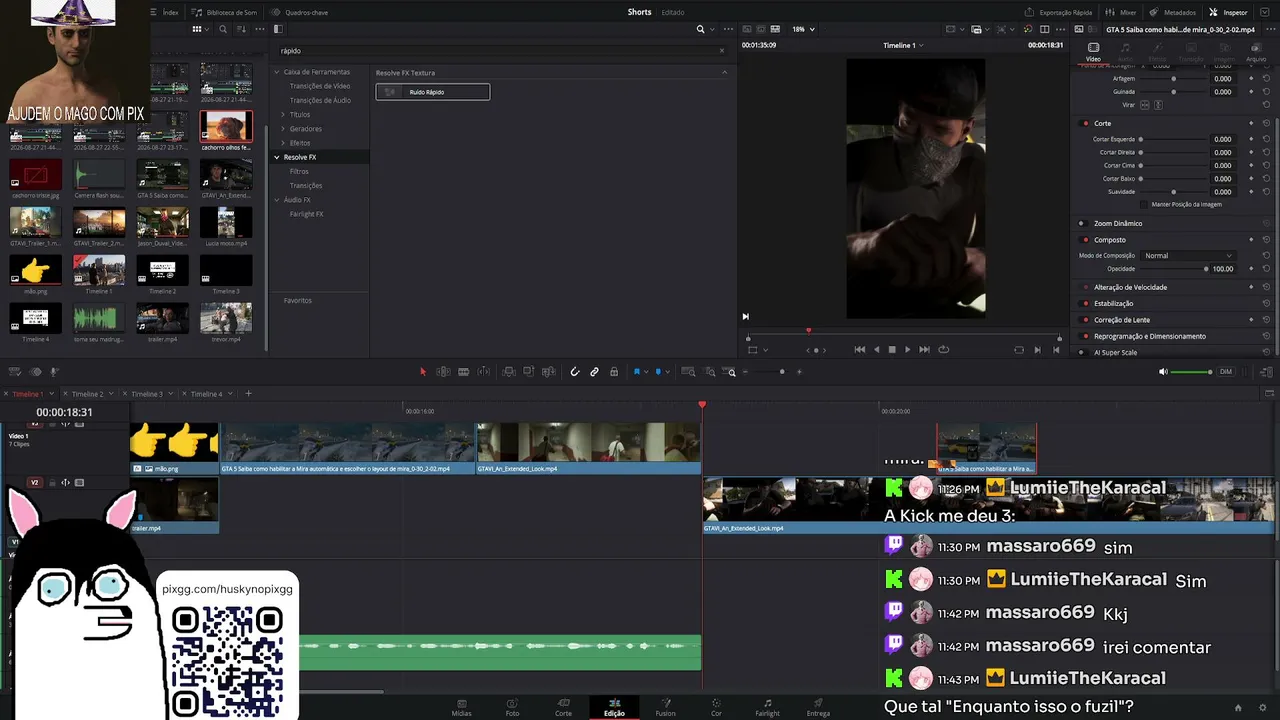1280x720 pixels.
Task: Open the Índex panel
Action: tap(165, 12)
